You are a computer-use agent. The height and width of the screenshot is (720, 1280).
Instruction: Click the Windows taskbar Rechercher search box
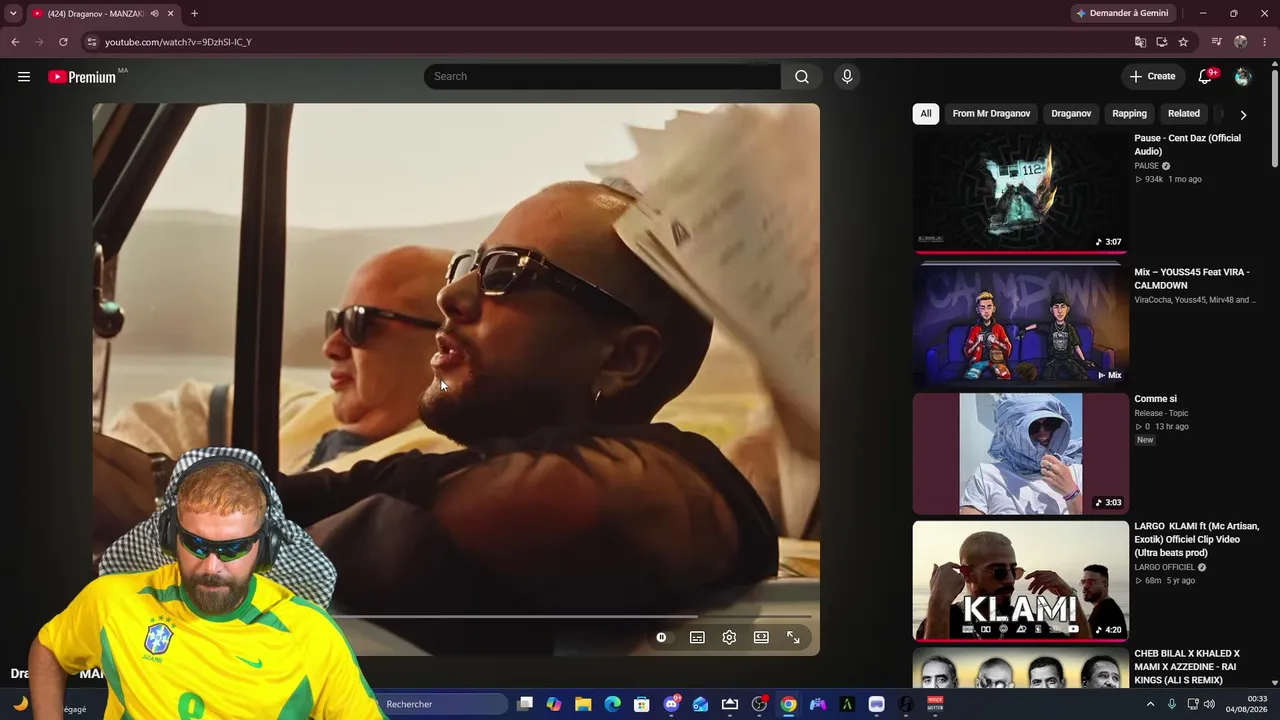pos(440,704)
